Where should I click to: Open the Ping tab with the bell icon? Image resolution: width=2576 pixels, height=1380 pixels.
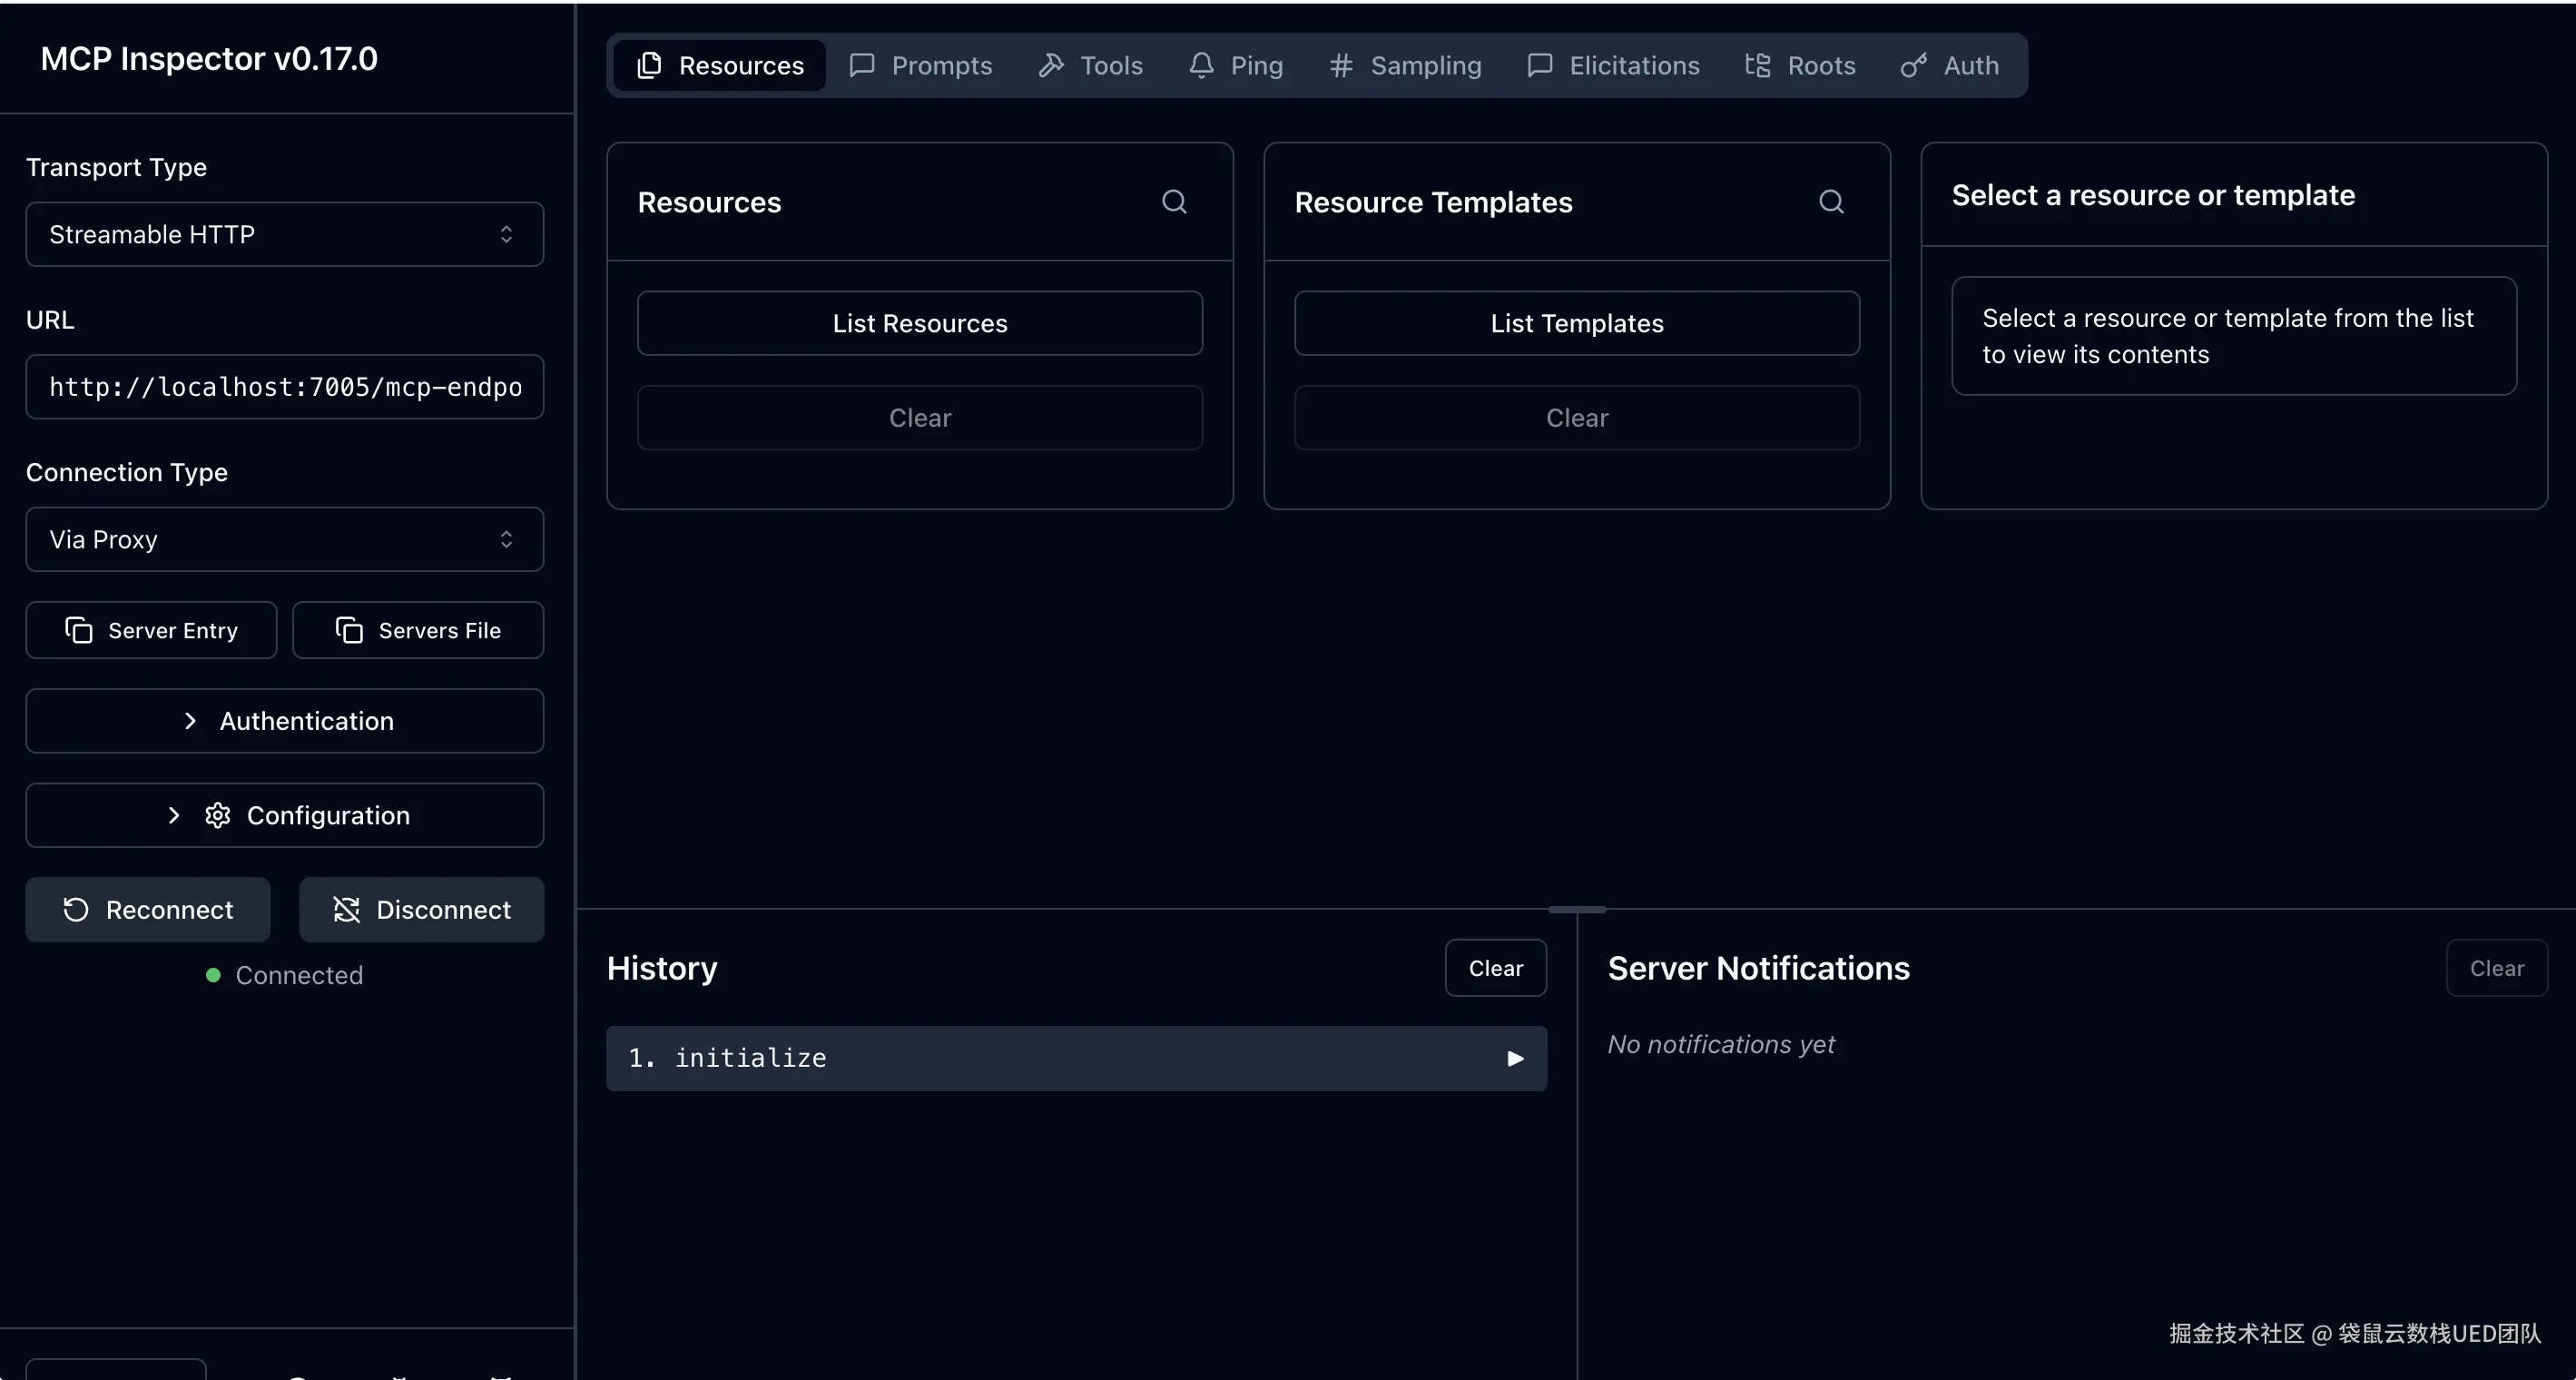[1236, 66]
